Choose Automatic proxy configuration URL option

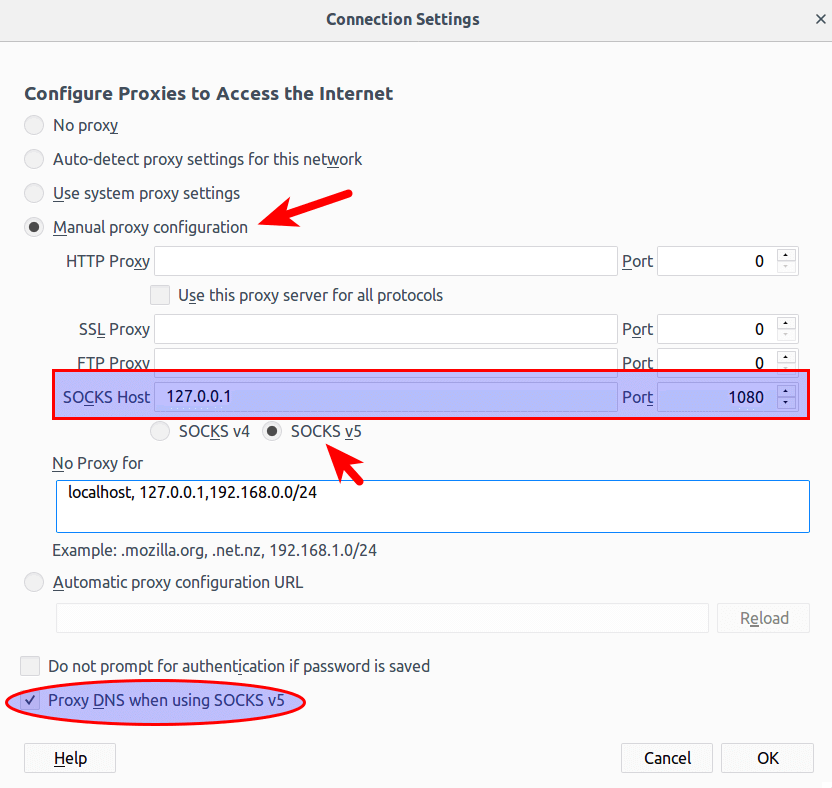click(35, 582)
